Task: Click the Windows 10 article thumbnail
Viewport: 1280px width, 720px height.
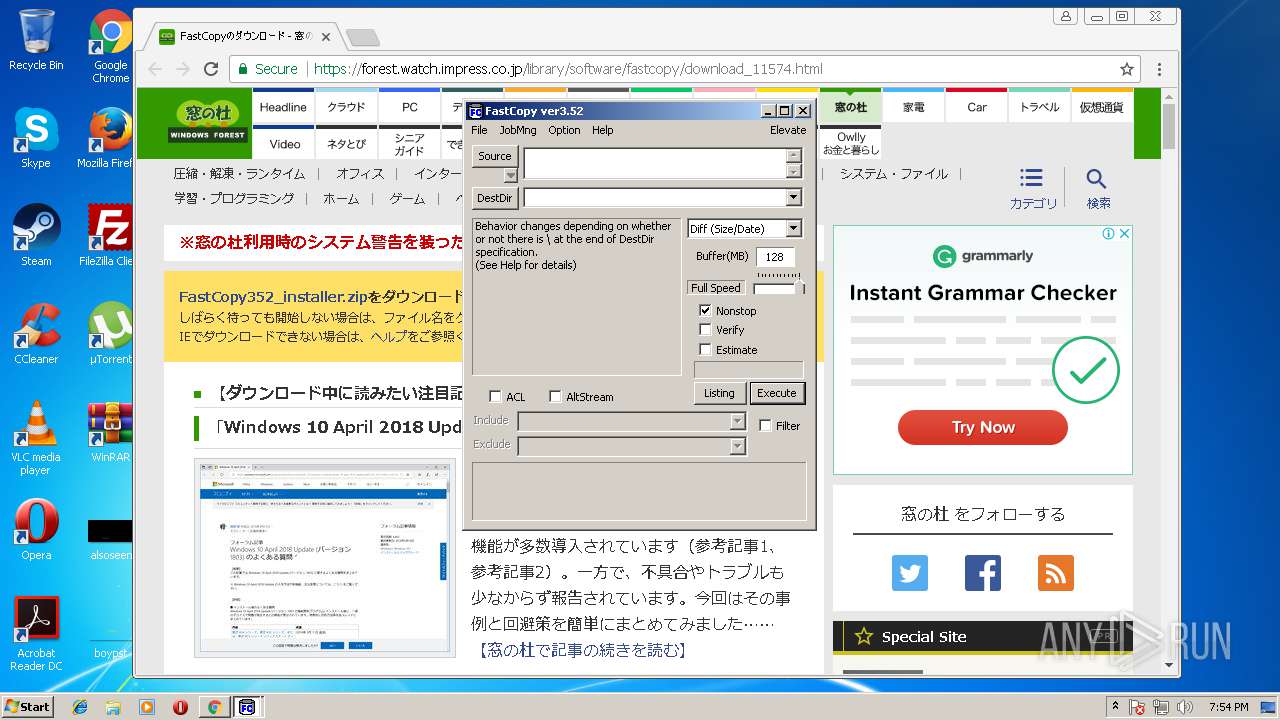Action: pyautogui.click(x=325, y=557)
